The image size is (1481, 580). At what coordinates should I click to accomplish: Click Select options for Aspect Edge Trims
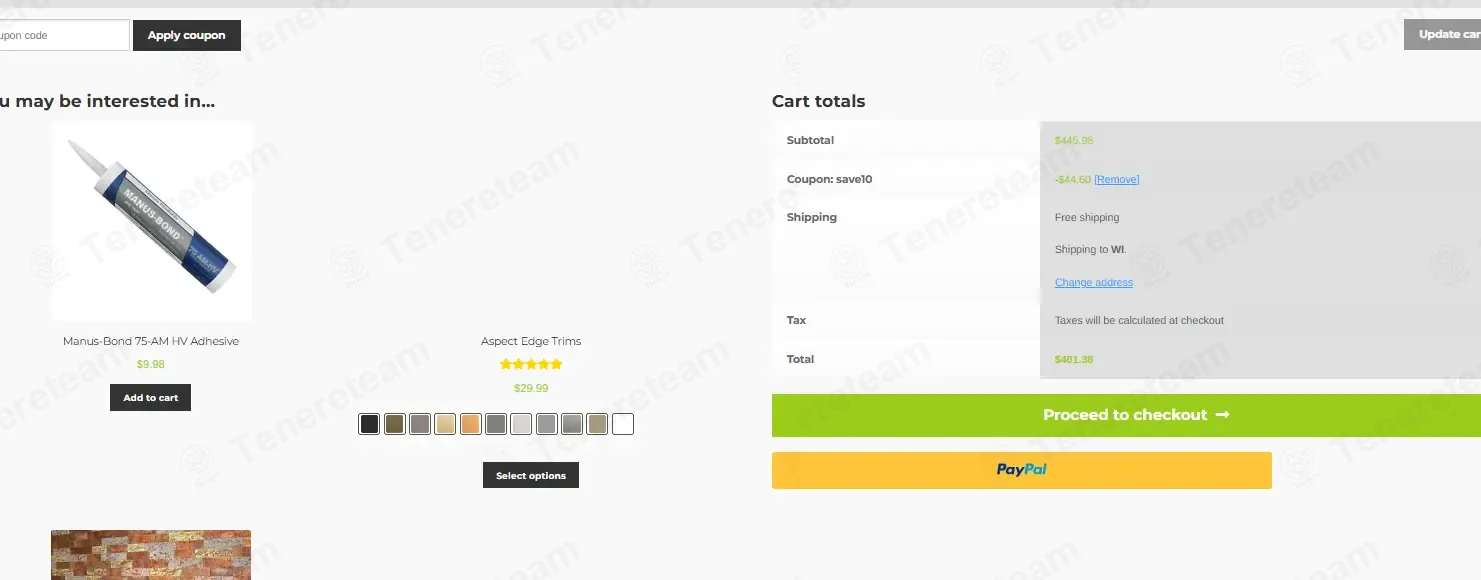coord(530,475)
